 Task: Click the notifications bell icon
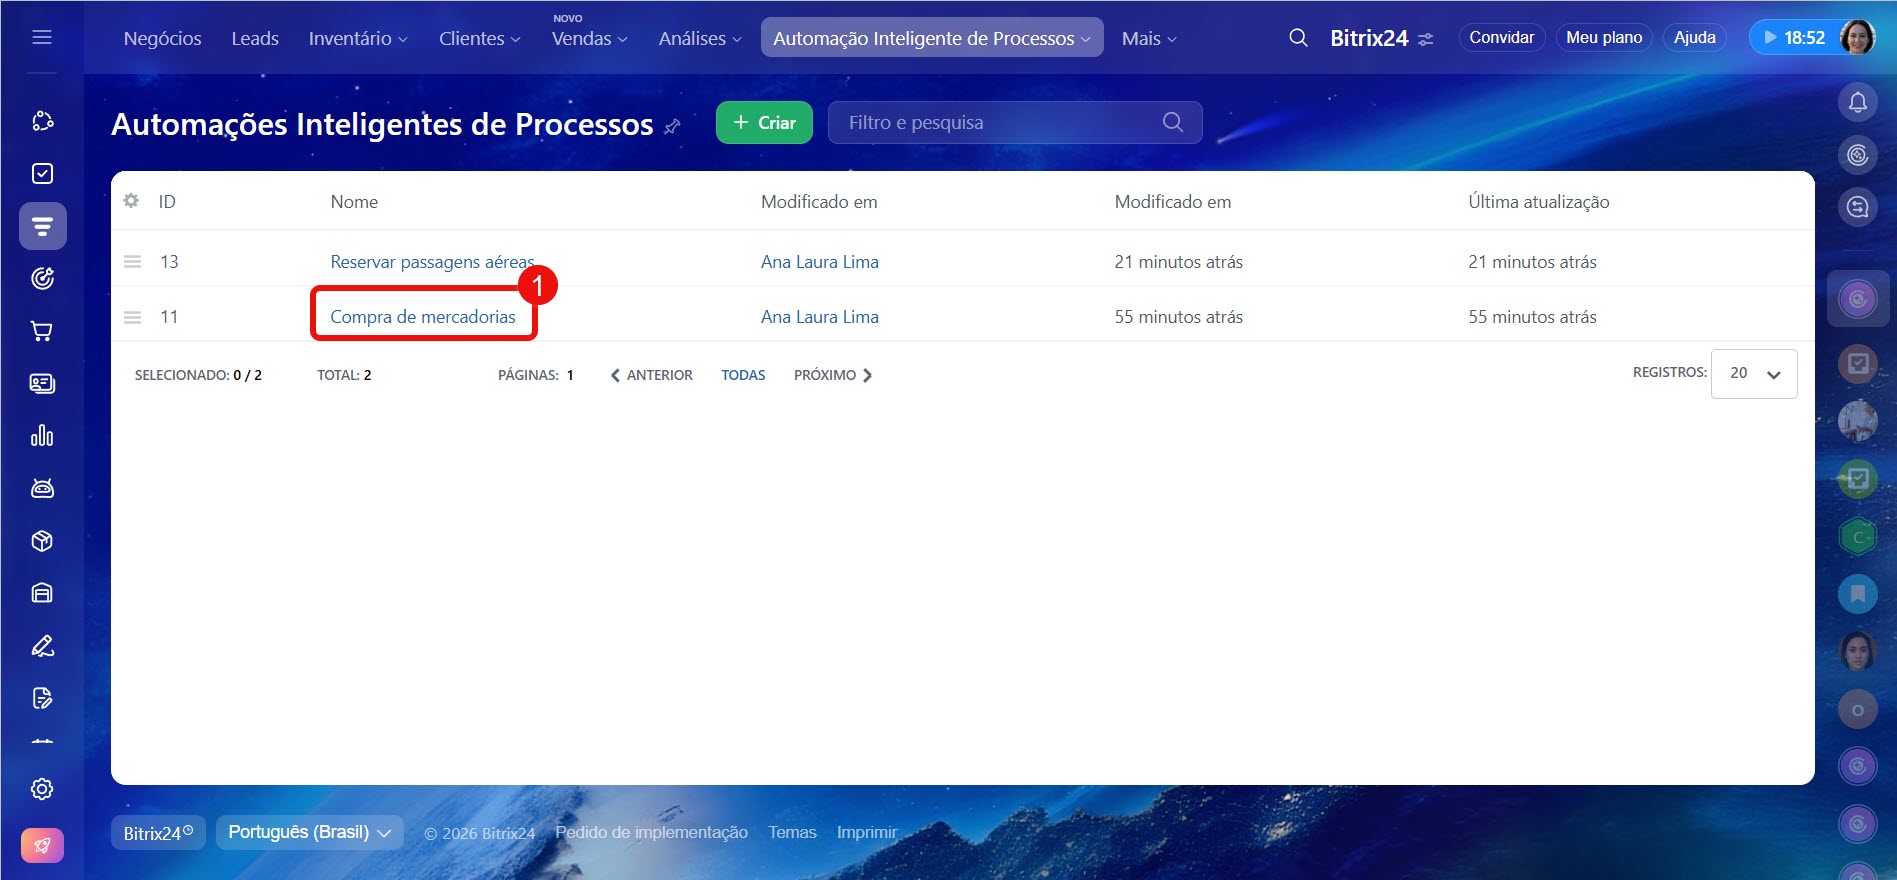(x=1857, y=102)
